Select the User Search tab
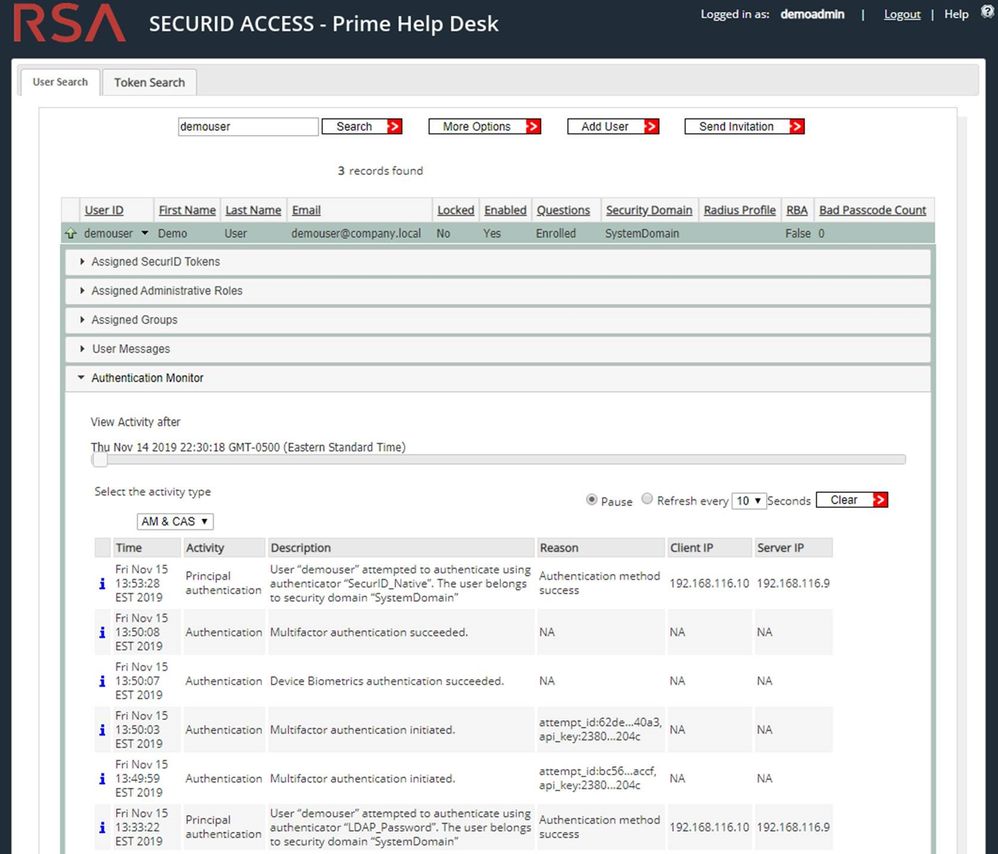This screenshot has width=998, height=854. [x=60, y=82]
